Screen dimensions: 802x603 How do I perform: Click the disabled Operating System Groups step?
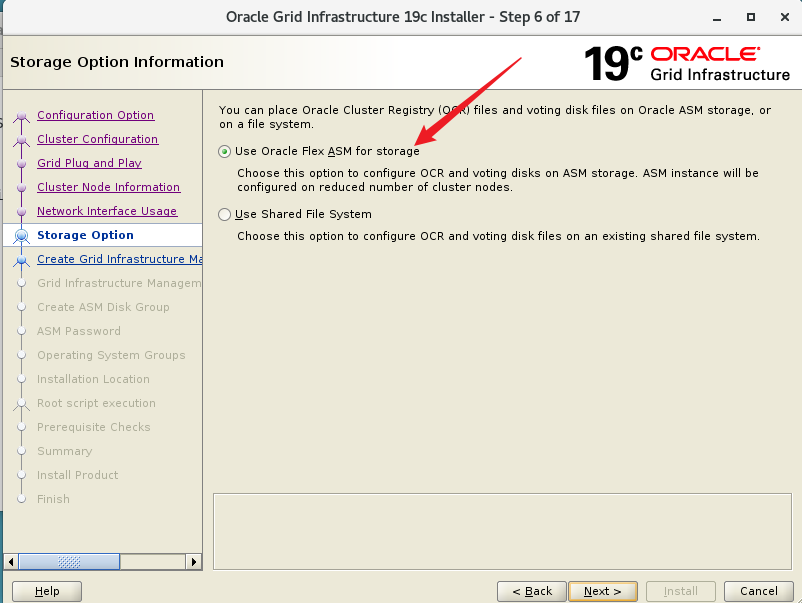click(111, 355)
